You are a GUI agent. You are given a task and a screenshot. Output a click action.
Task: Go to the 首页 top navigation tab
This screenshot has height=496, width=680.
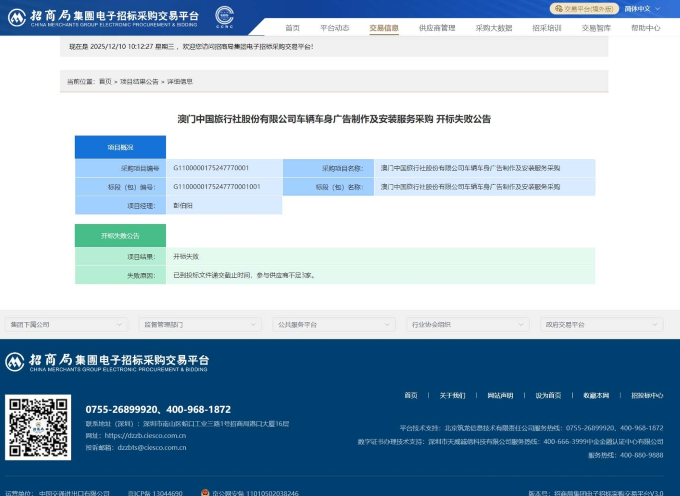292,28
